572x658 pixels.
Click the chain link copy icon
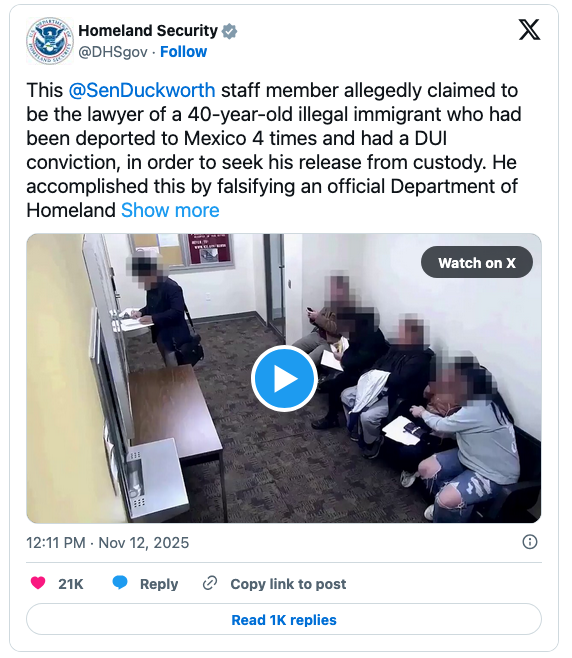click(x=209, y=583)
